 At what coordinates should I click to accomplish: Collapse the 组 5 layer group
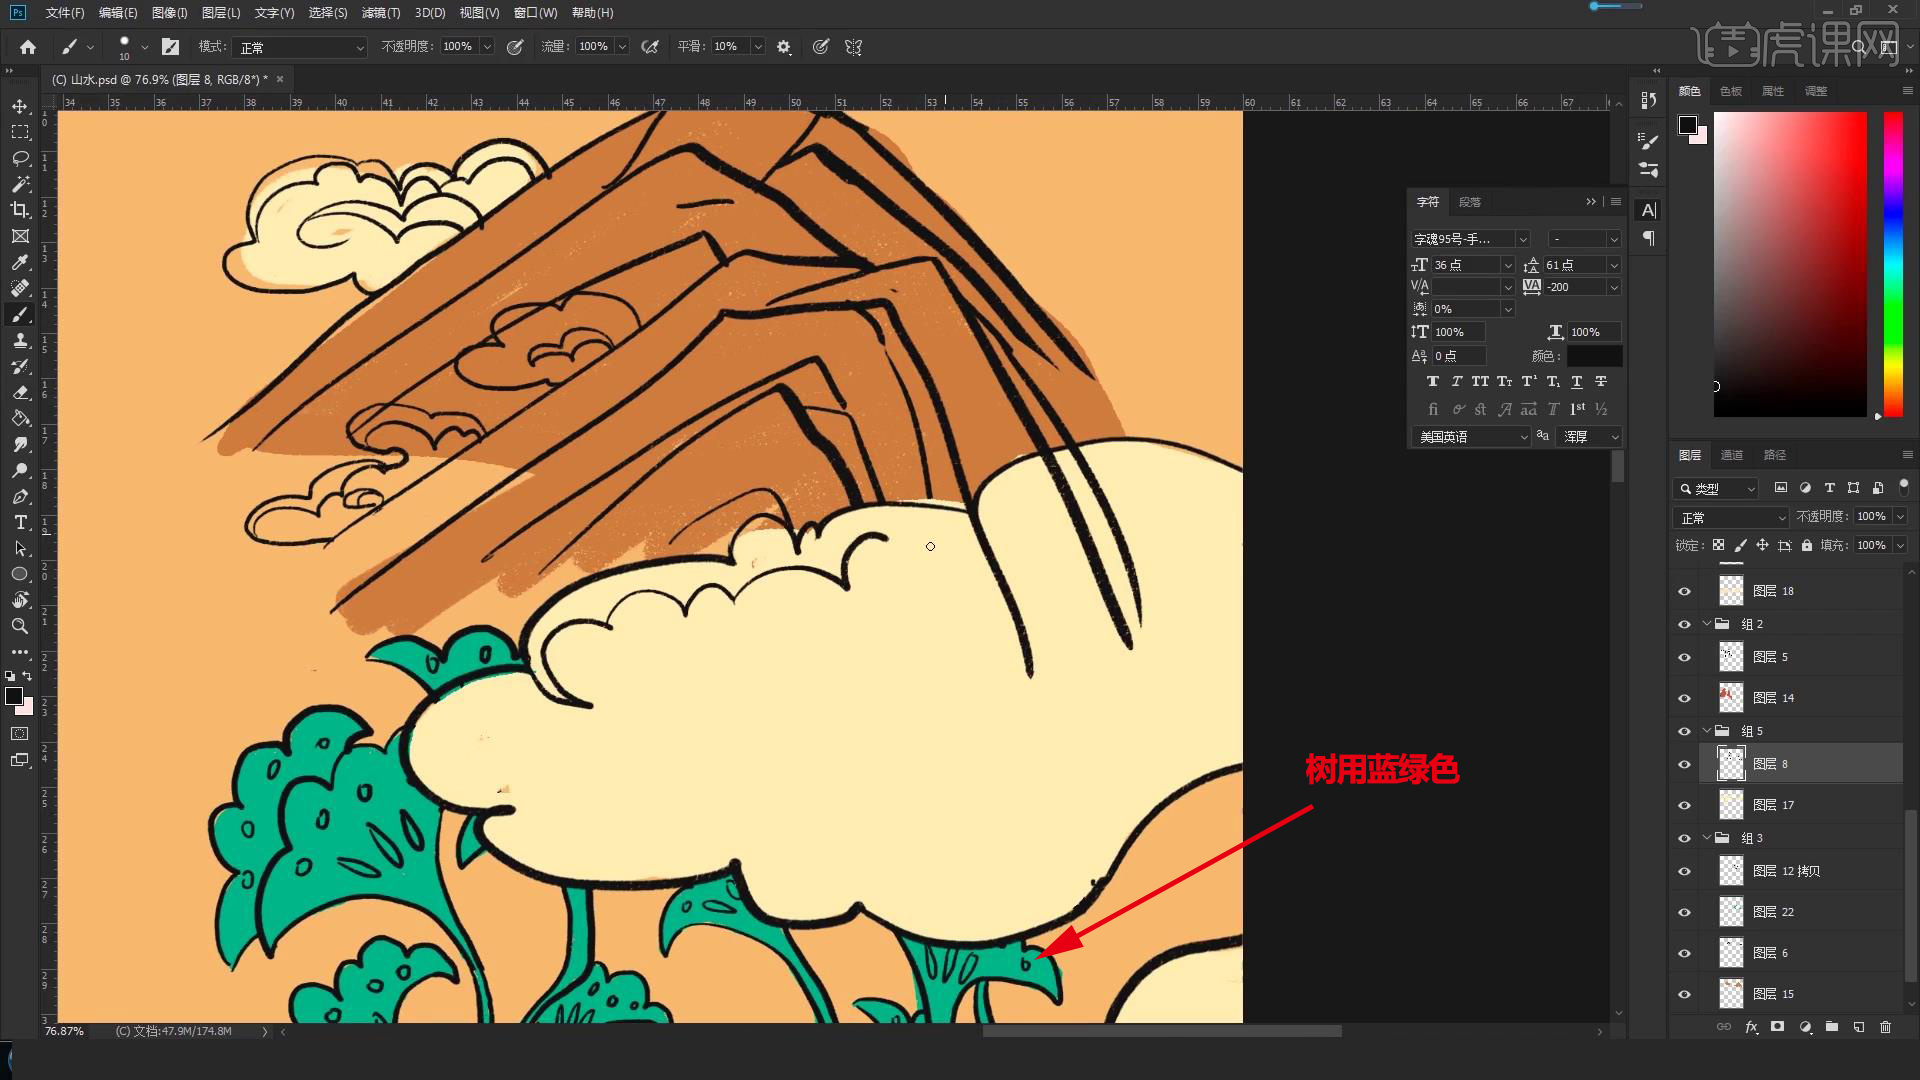click(x=1707, y=731)
